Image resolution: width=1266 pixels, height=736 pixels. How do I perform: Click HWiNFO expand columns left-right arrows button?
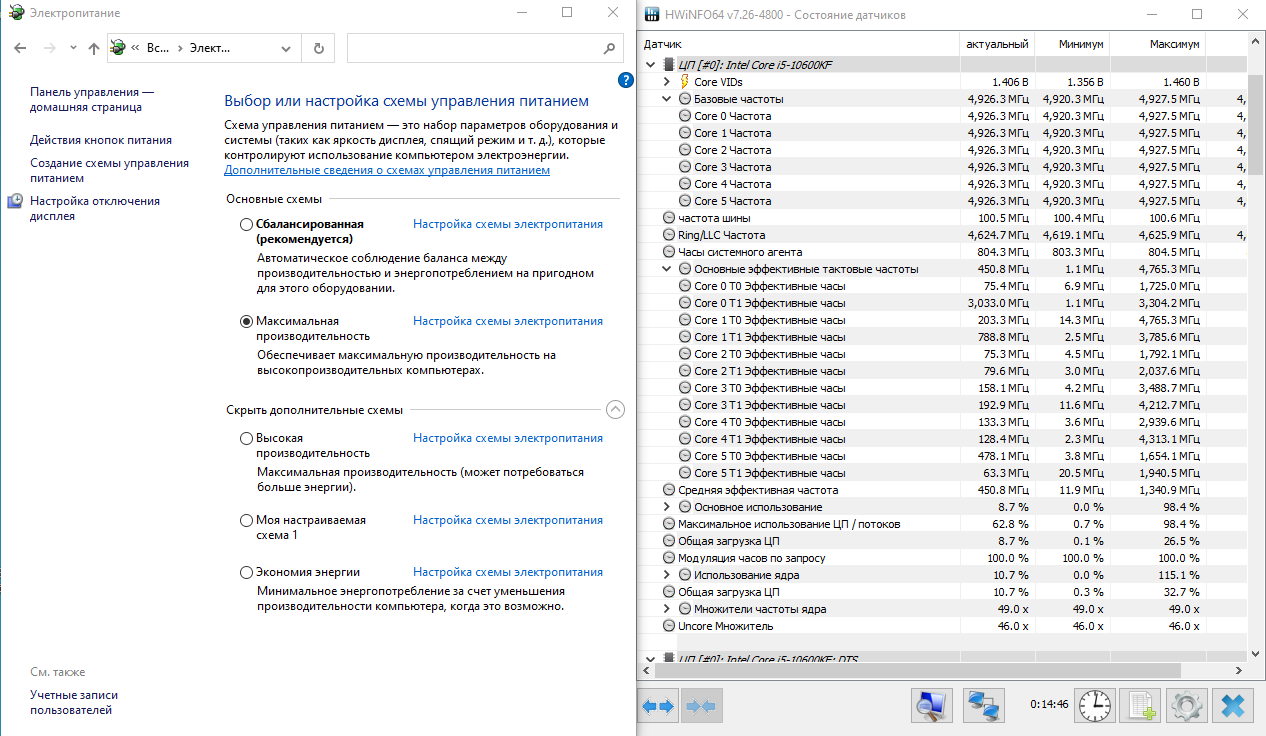coord(658,706)
